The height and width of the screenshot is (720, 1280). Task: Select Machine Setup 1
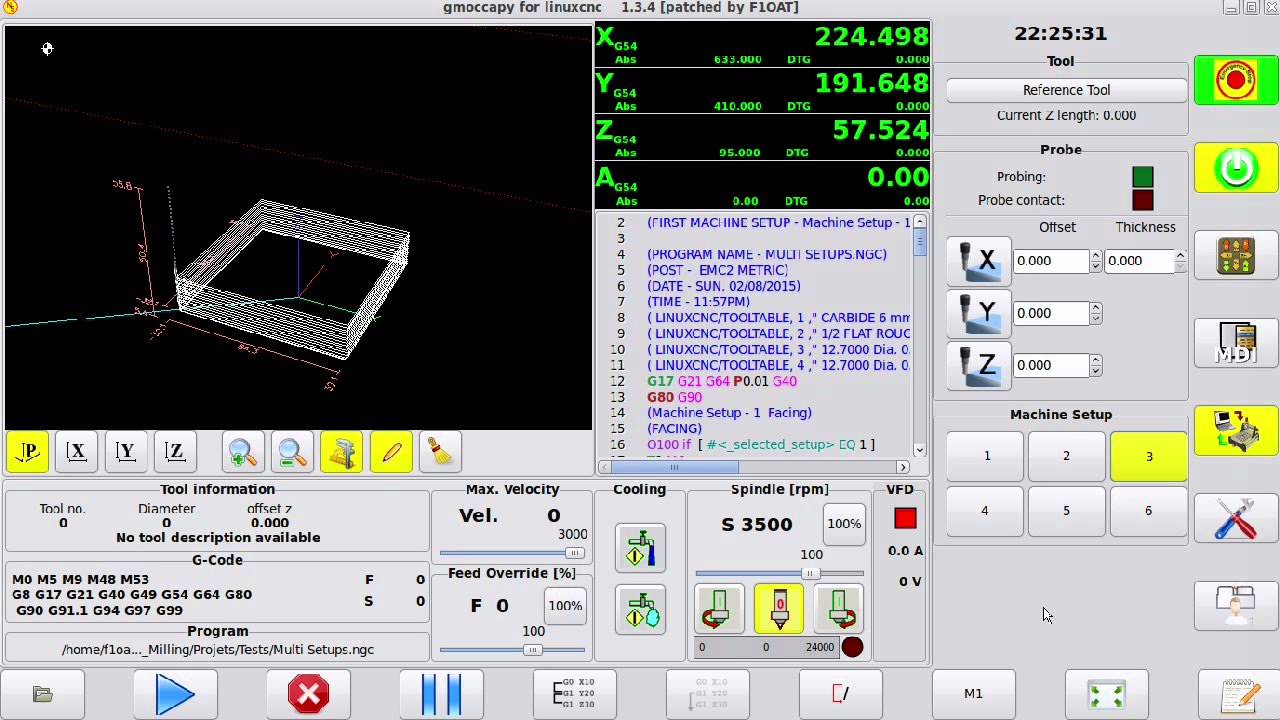pos(985,455)
